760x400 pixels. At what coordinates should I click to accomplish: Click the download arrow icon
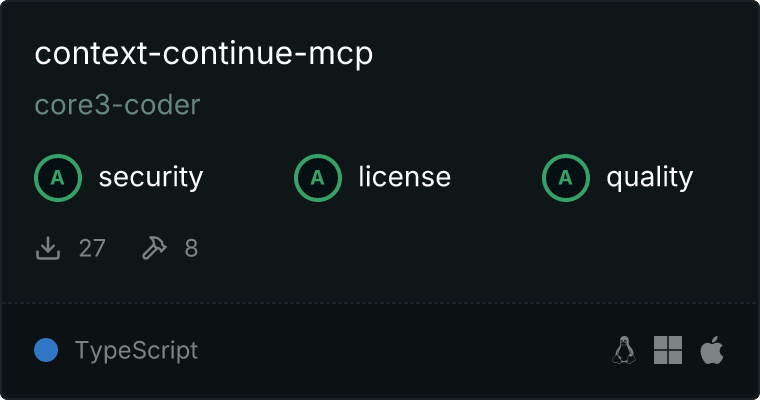tap(48, 248)
